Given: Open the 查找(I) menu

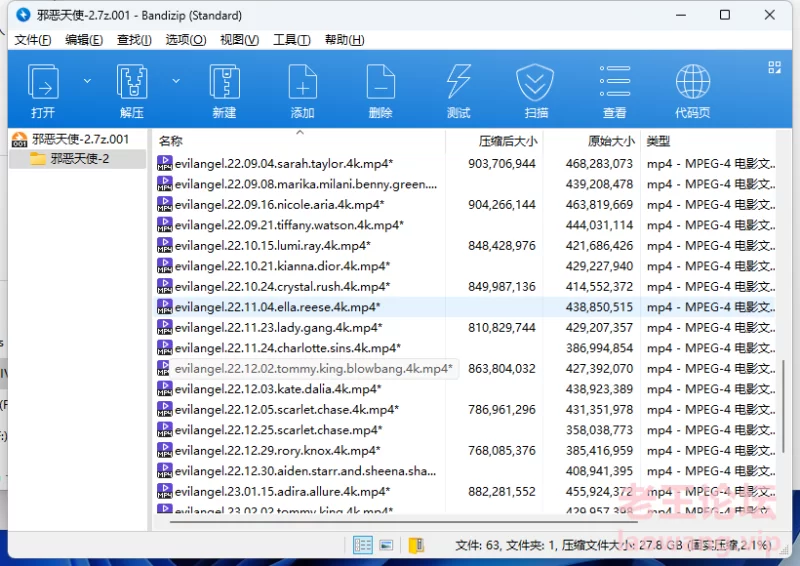Looking at the screenshot, I should point(134,40).
